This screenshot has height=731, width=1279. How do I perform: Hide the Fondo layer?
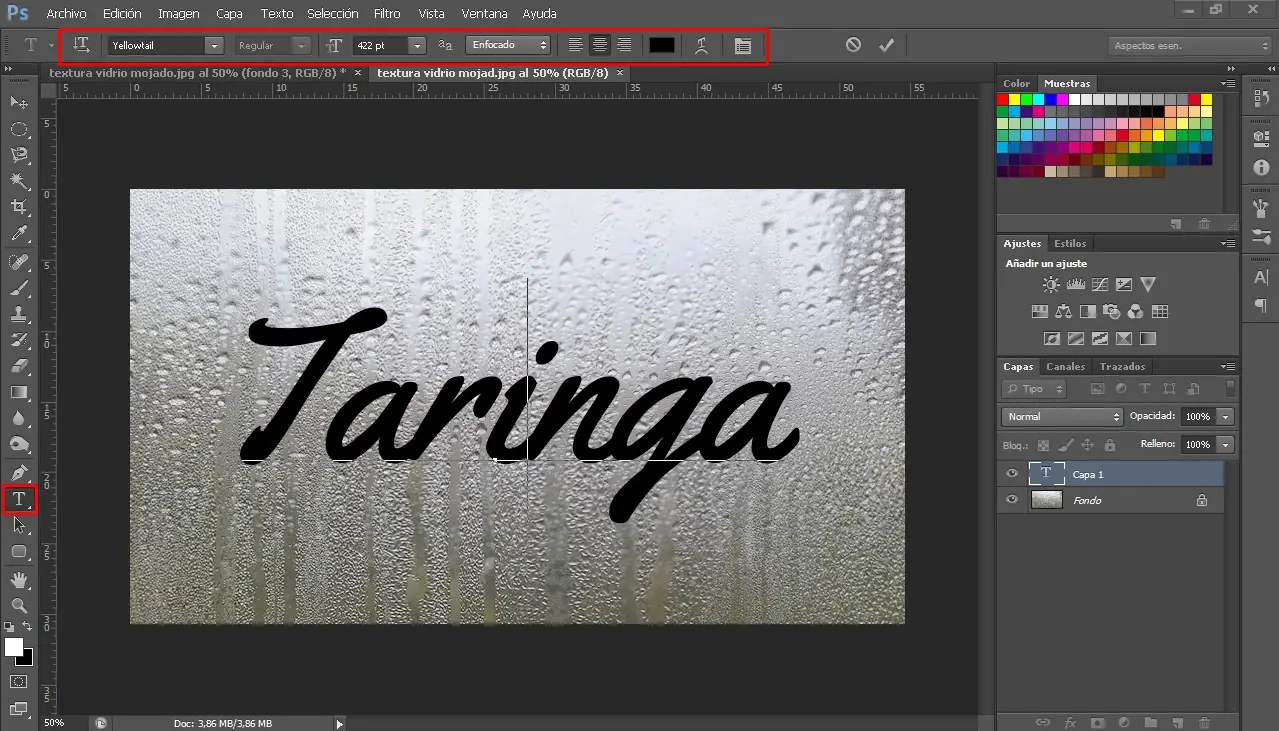(x=1012, y=500)
